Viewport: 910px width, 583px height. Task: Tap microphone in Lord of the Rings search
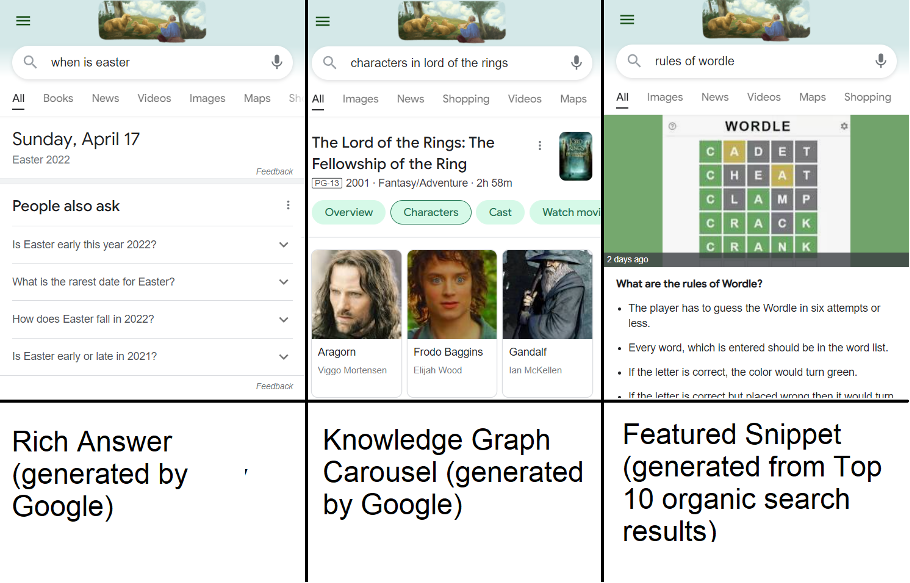[576, 62]
